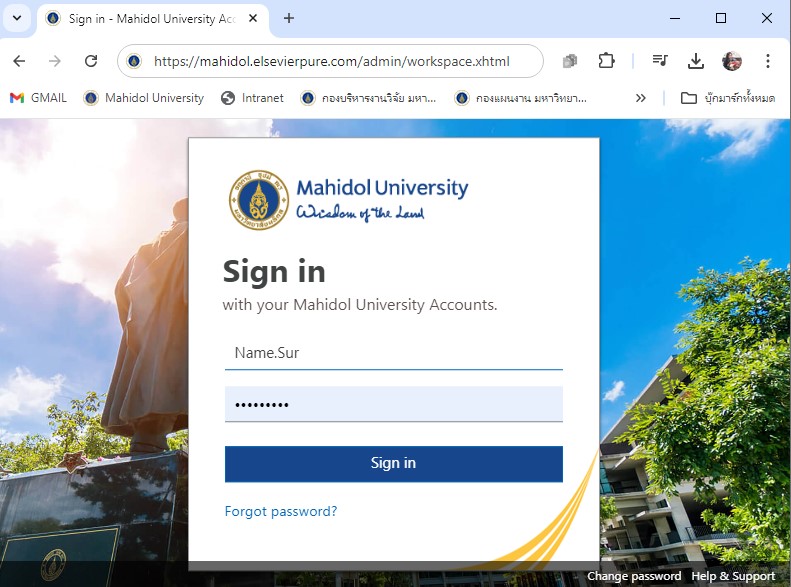Click the copy-pages extension icon
This screenshot has width=791, height=587.
570,62
